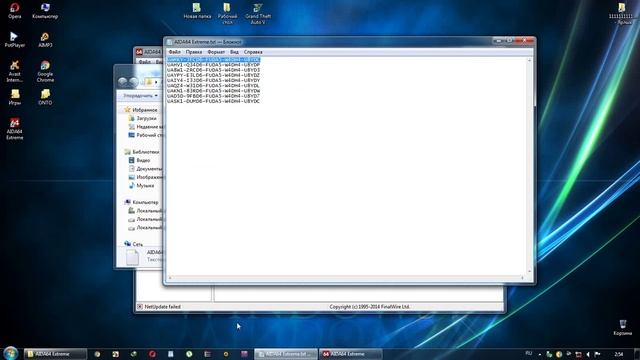
Task: Click the key line starting with UAMV1
Action: [213, 65]
